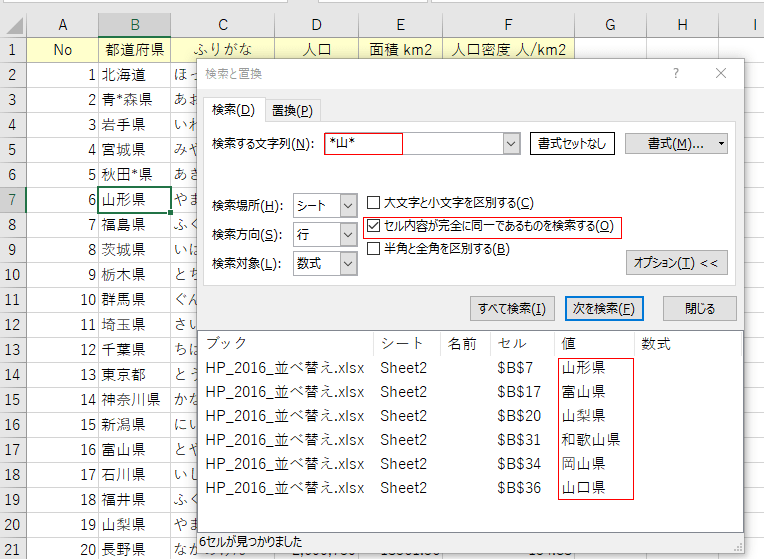Select column G header

[611, 25]
